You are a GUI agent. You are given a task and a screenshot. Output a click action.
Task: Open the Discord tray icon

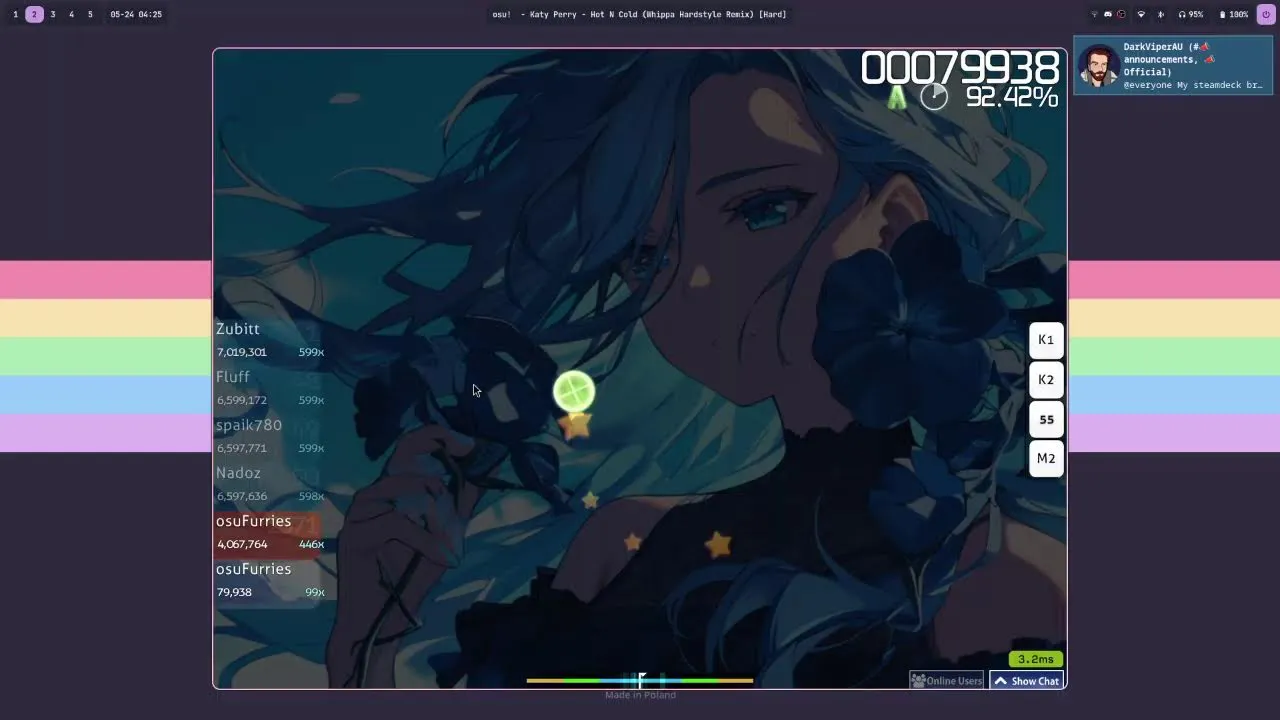[1107, 15]
